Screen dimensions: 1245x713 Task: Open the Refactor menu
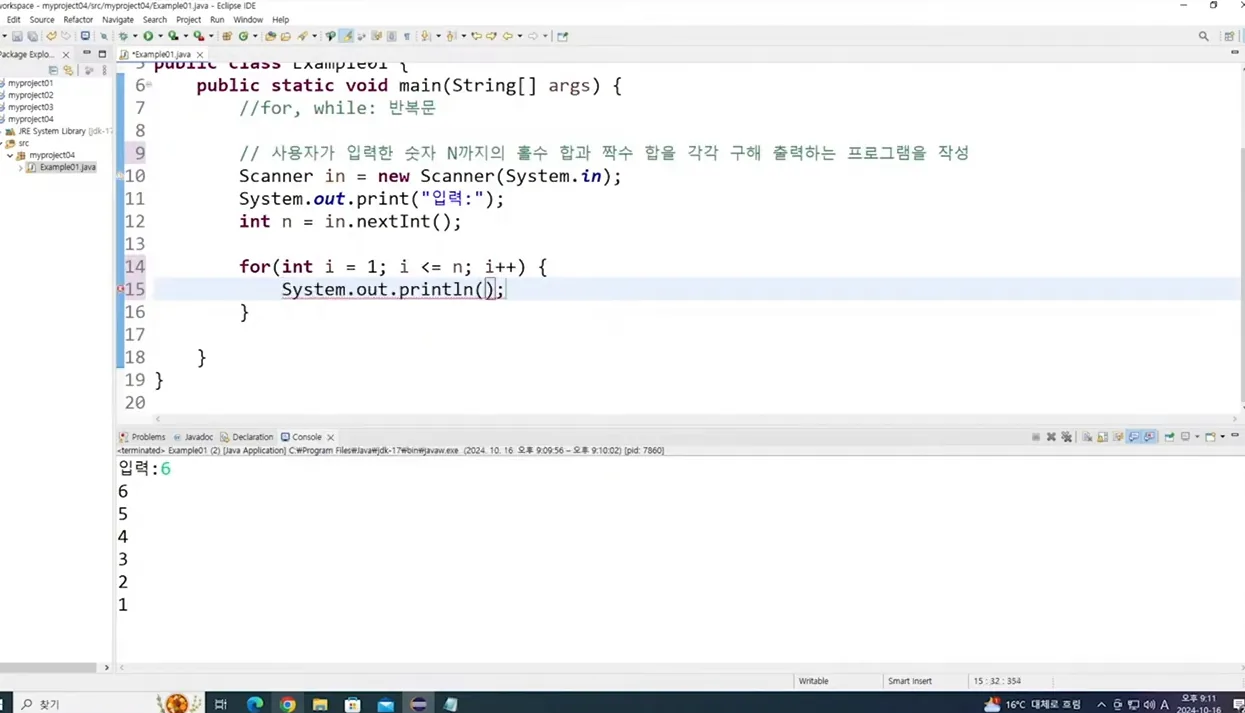tap(78, 19)
